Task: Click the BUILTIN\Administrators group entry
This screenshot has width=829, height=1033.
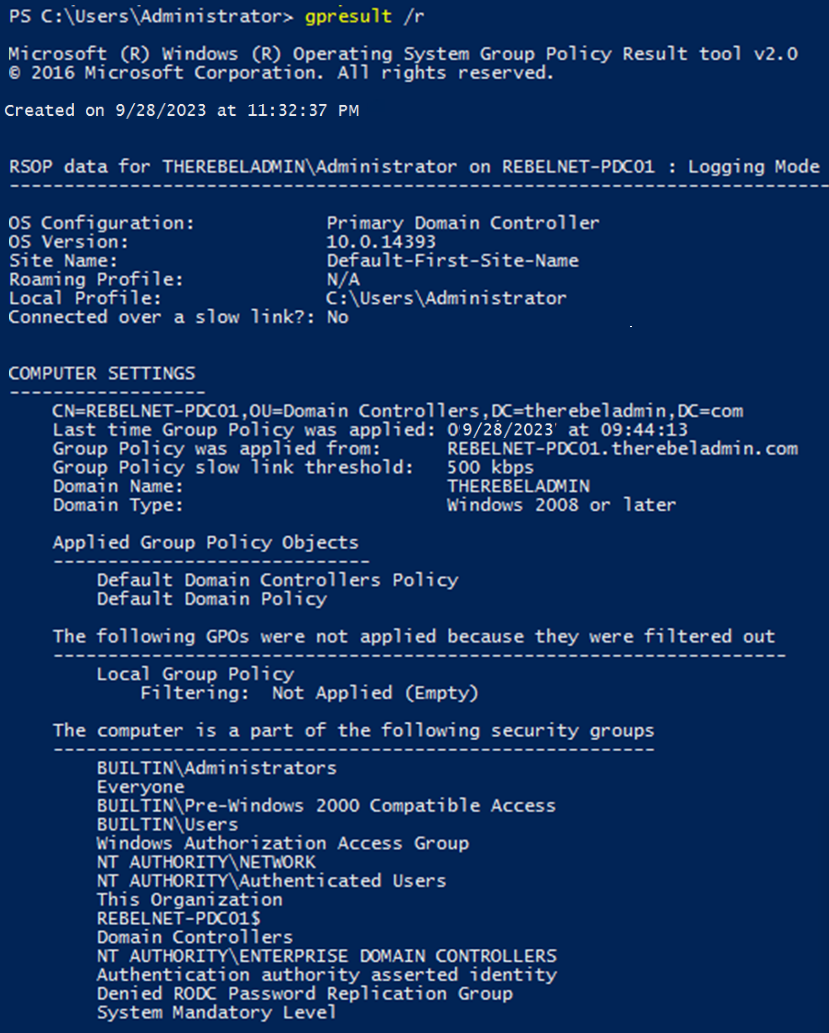Action: point(216,768)
